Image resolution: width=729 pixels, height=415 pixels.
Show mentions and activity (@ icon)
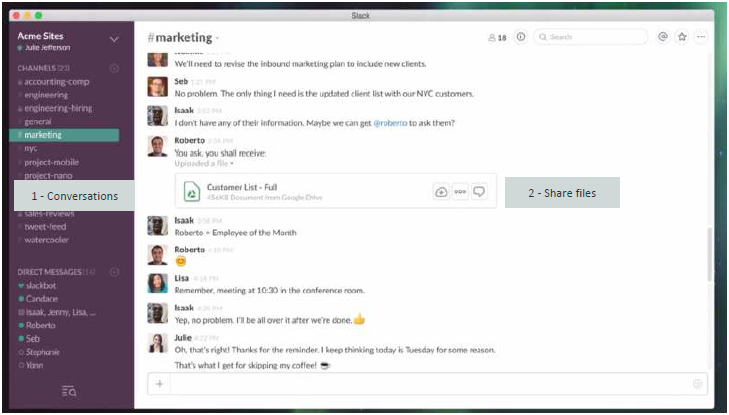(x=663, y=37)
